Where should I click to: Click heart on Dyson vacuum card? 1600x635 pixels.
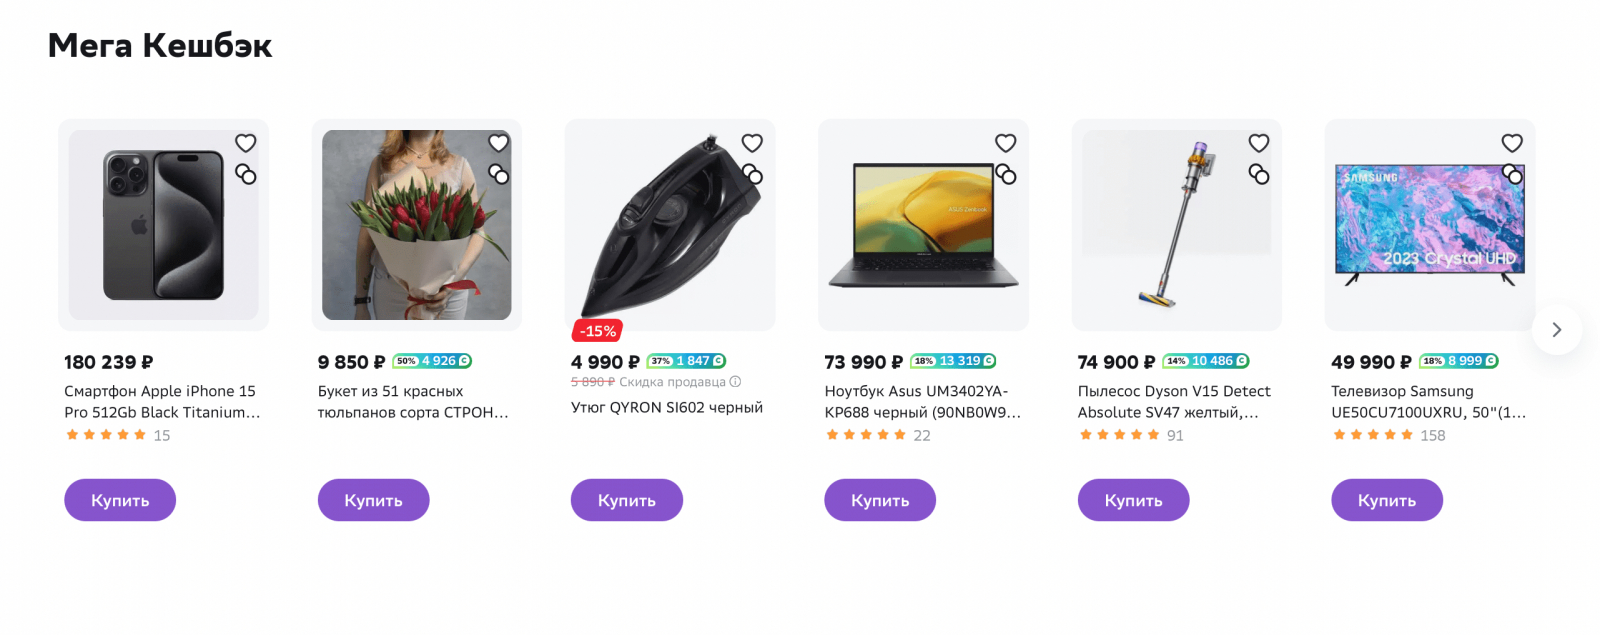[1259, 143]
